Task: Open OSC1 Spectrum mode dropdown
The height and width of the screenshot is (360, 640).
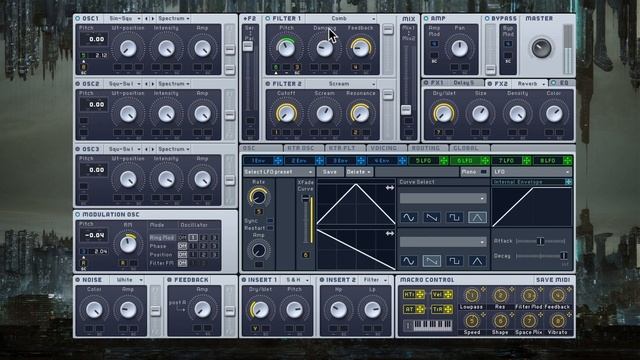Action: pyautogui.click(x=173, y=18)
